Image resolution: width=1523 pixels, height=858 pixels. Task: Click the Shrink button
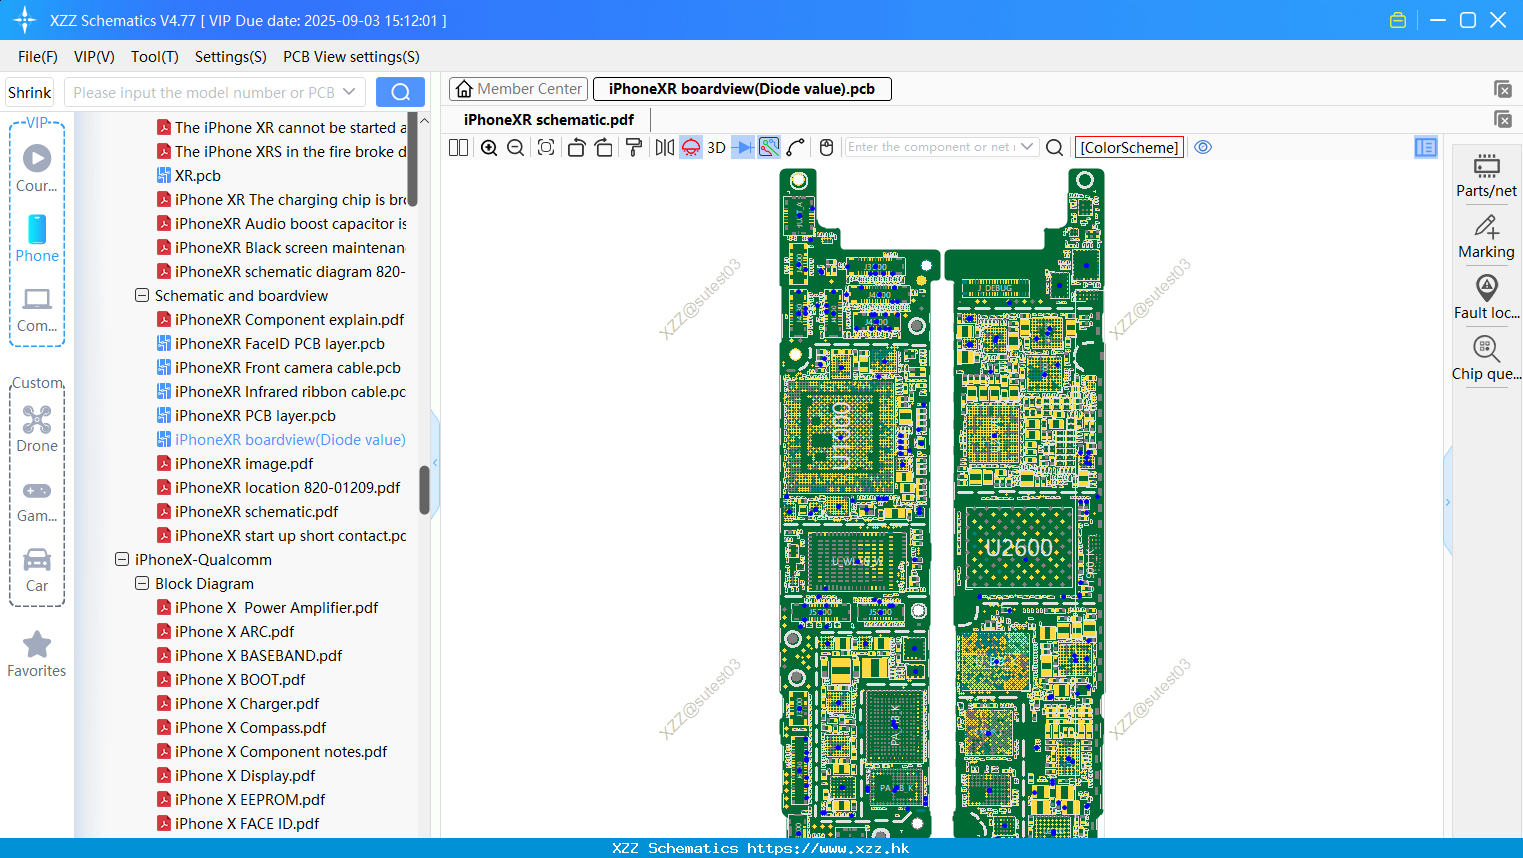30,92
